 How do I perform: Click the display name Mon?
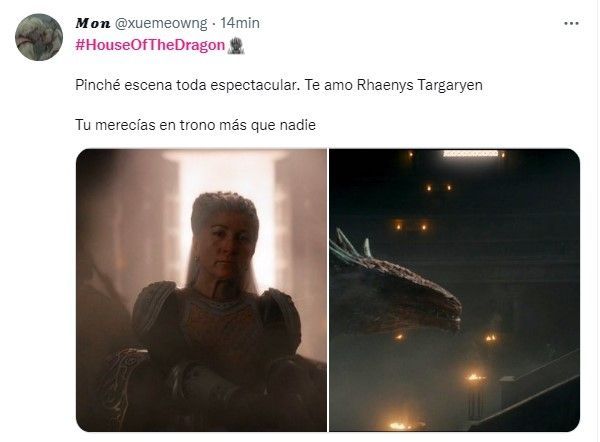point(93,23)
